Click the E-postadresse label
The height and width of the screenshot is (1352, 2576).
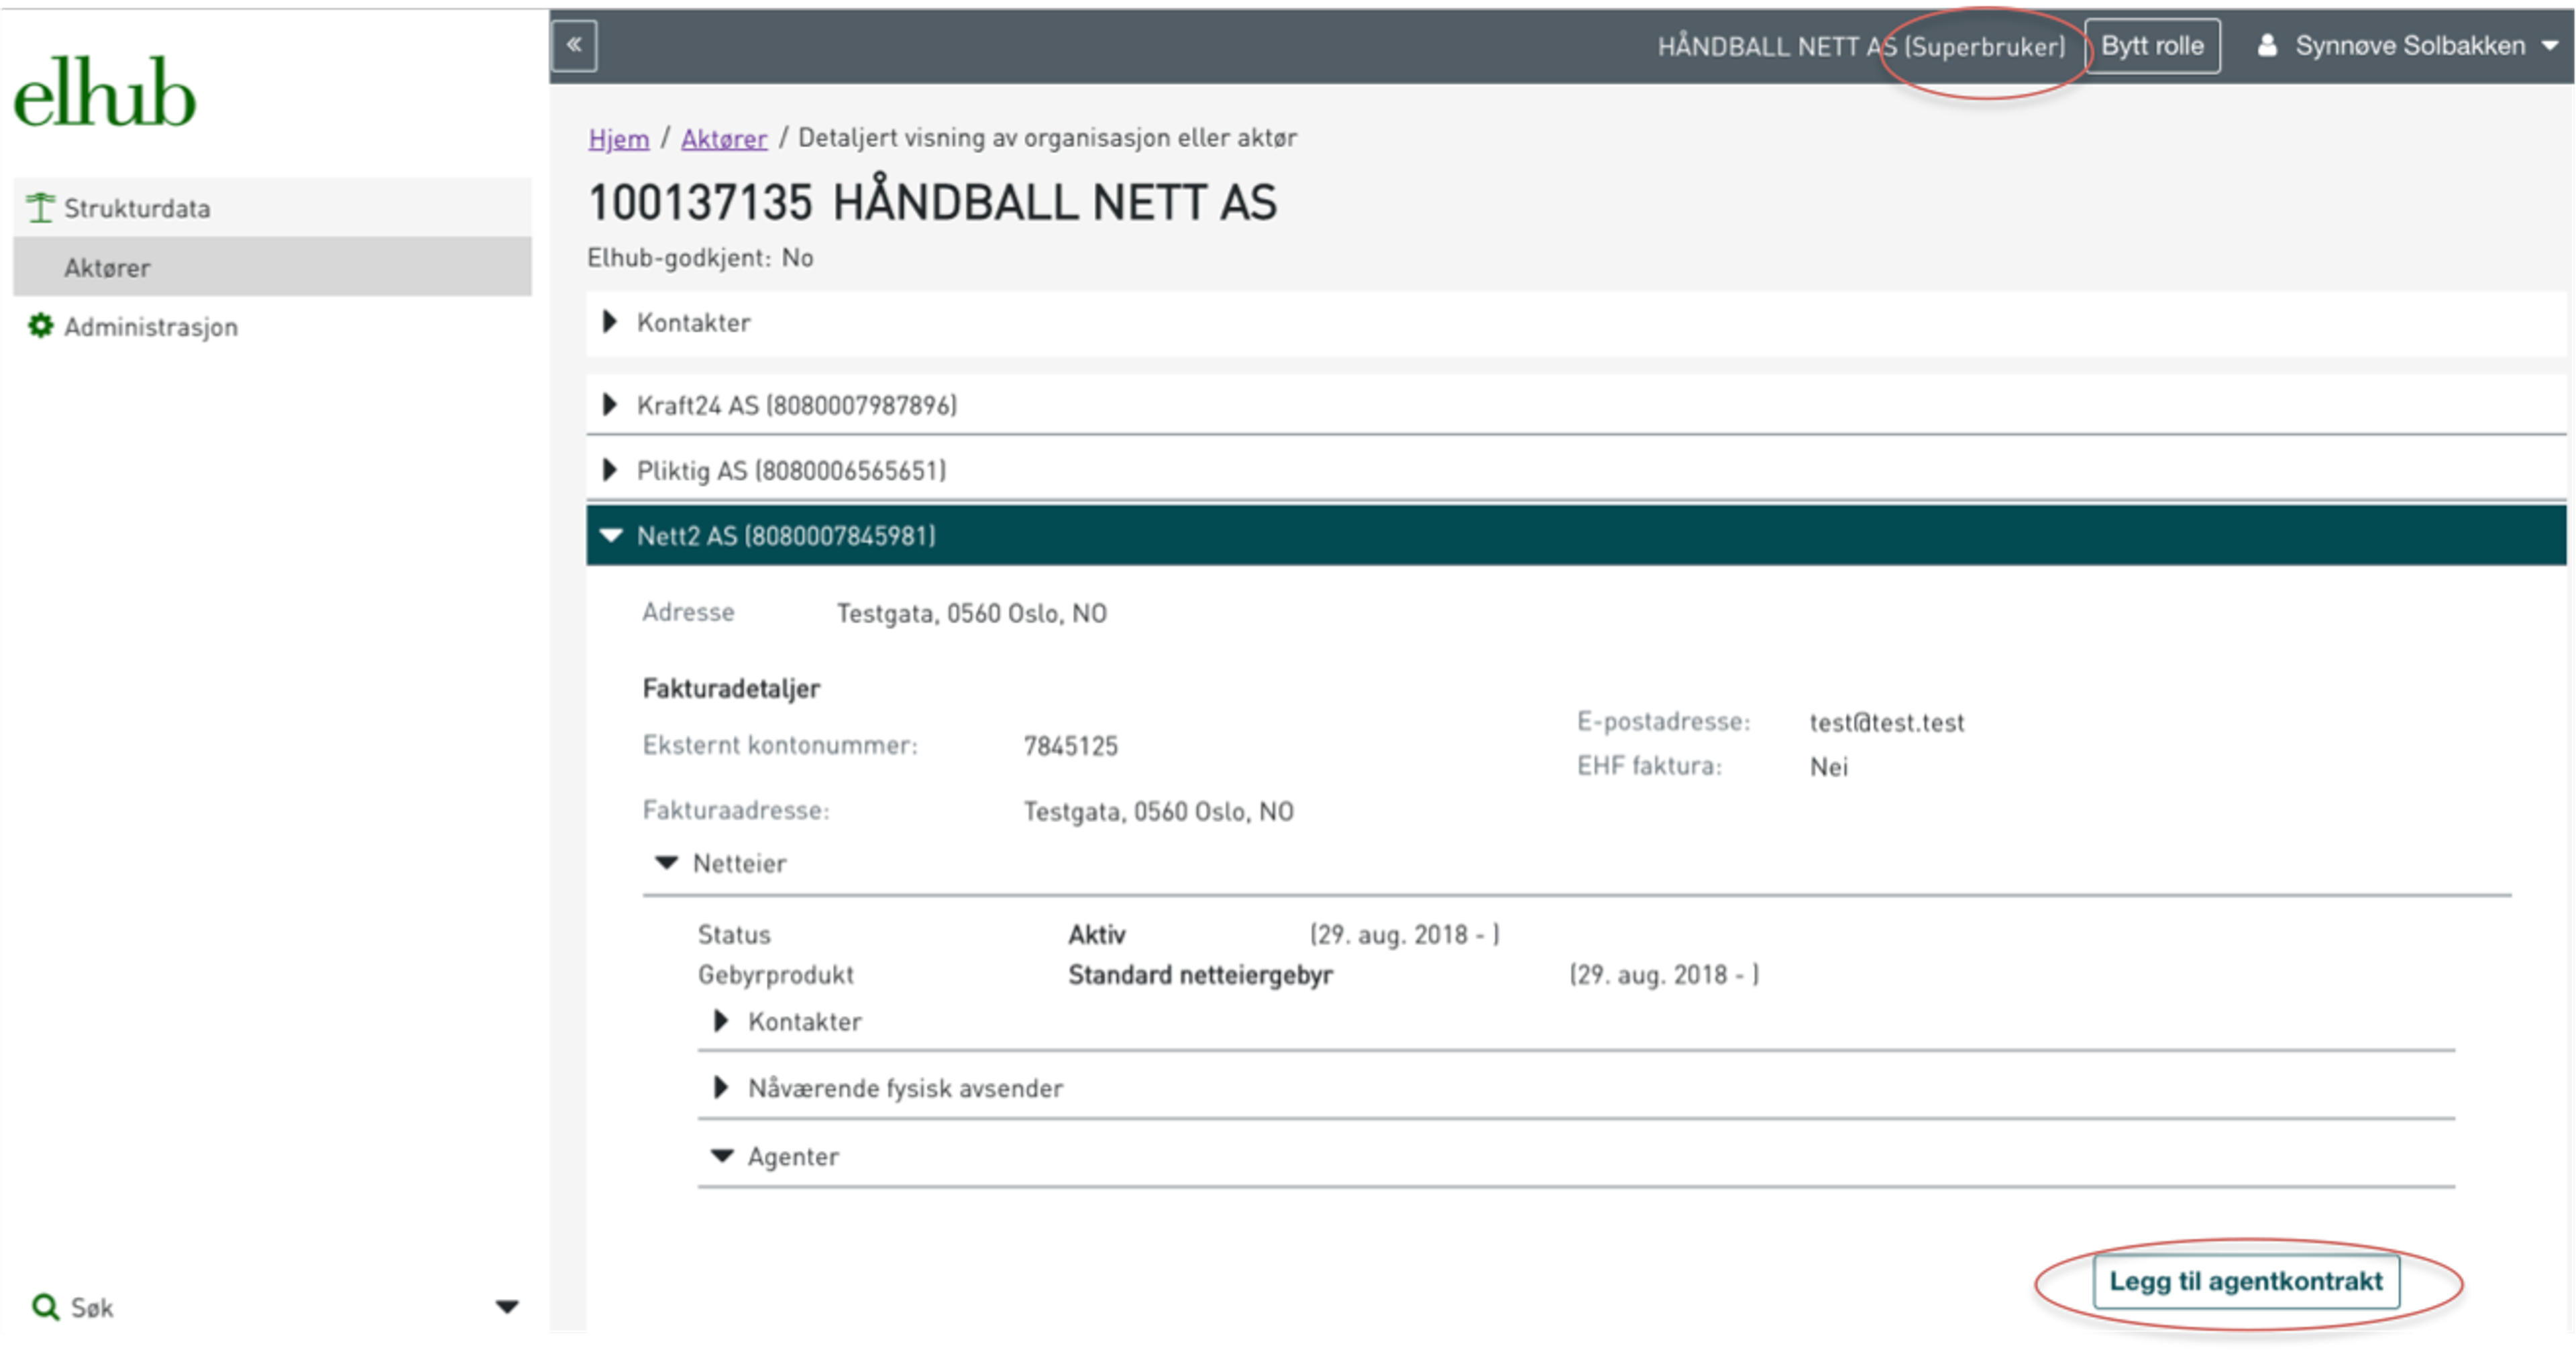(1663, 722)
